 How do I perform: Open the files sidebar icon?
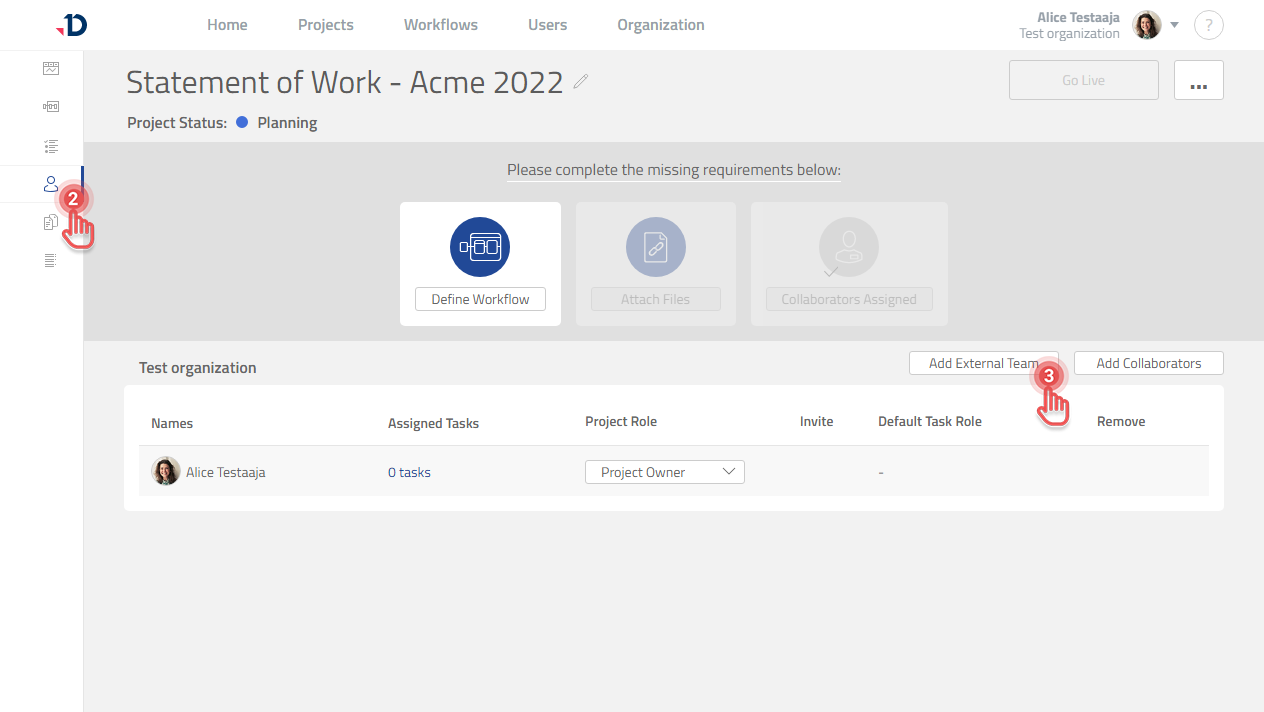pos(51,223)
